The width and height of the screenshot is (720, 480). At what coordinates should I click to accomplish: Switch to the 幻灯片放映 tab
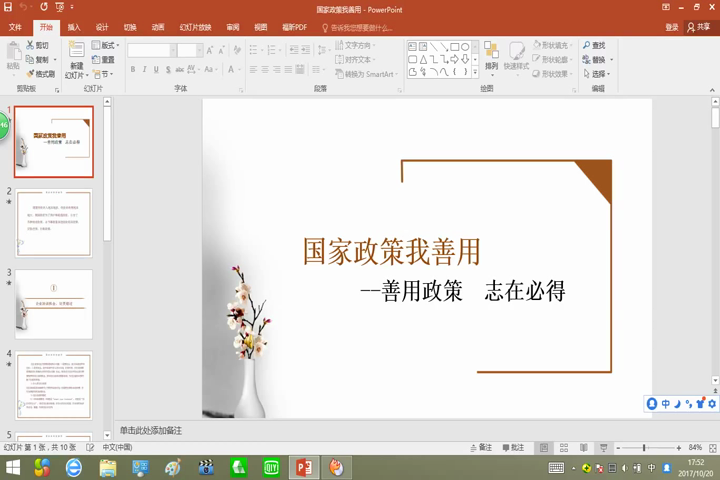tap(195, 27)
